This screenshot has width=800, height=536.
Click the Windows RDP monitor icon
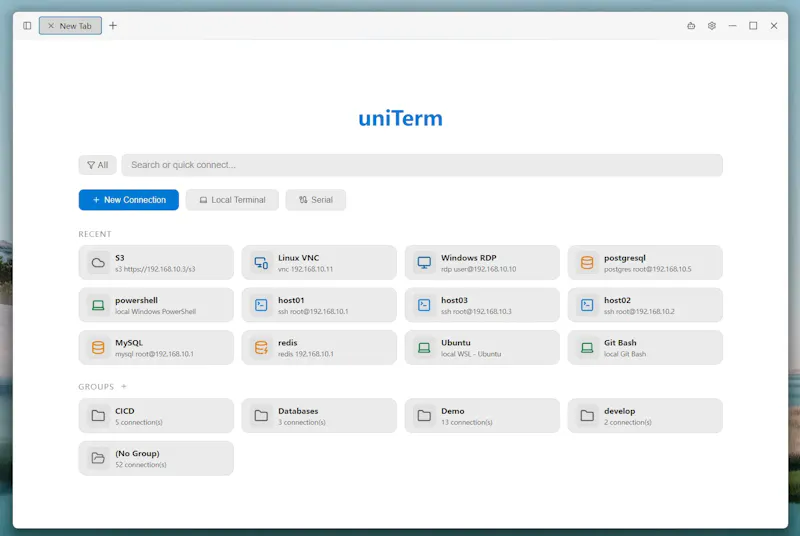[424, 263]
